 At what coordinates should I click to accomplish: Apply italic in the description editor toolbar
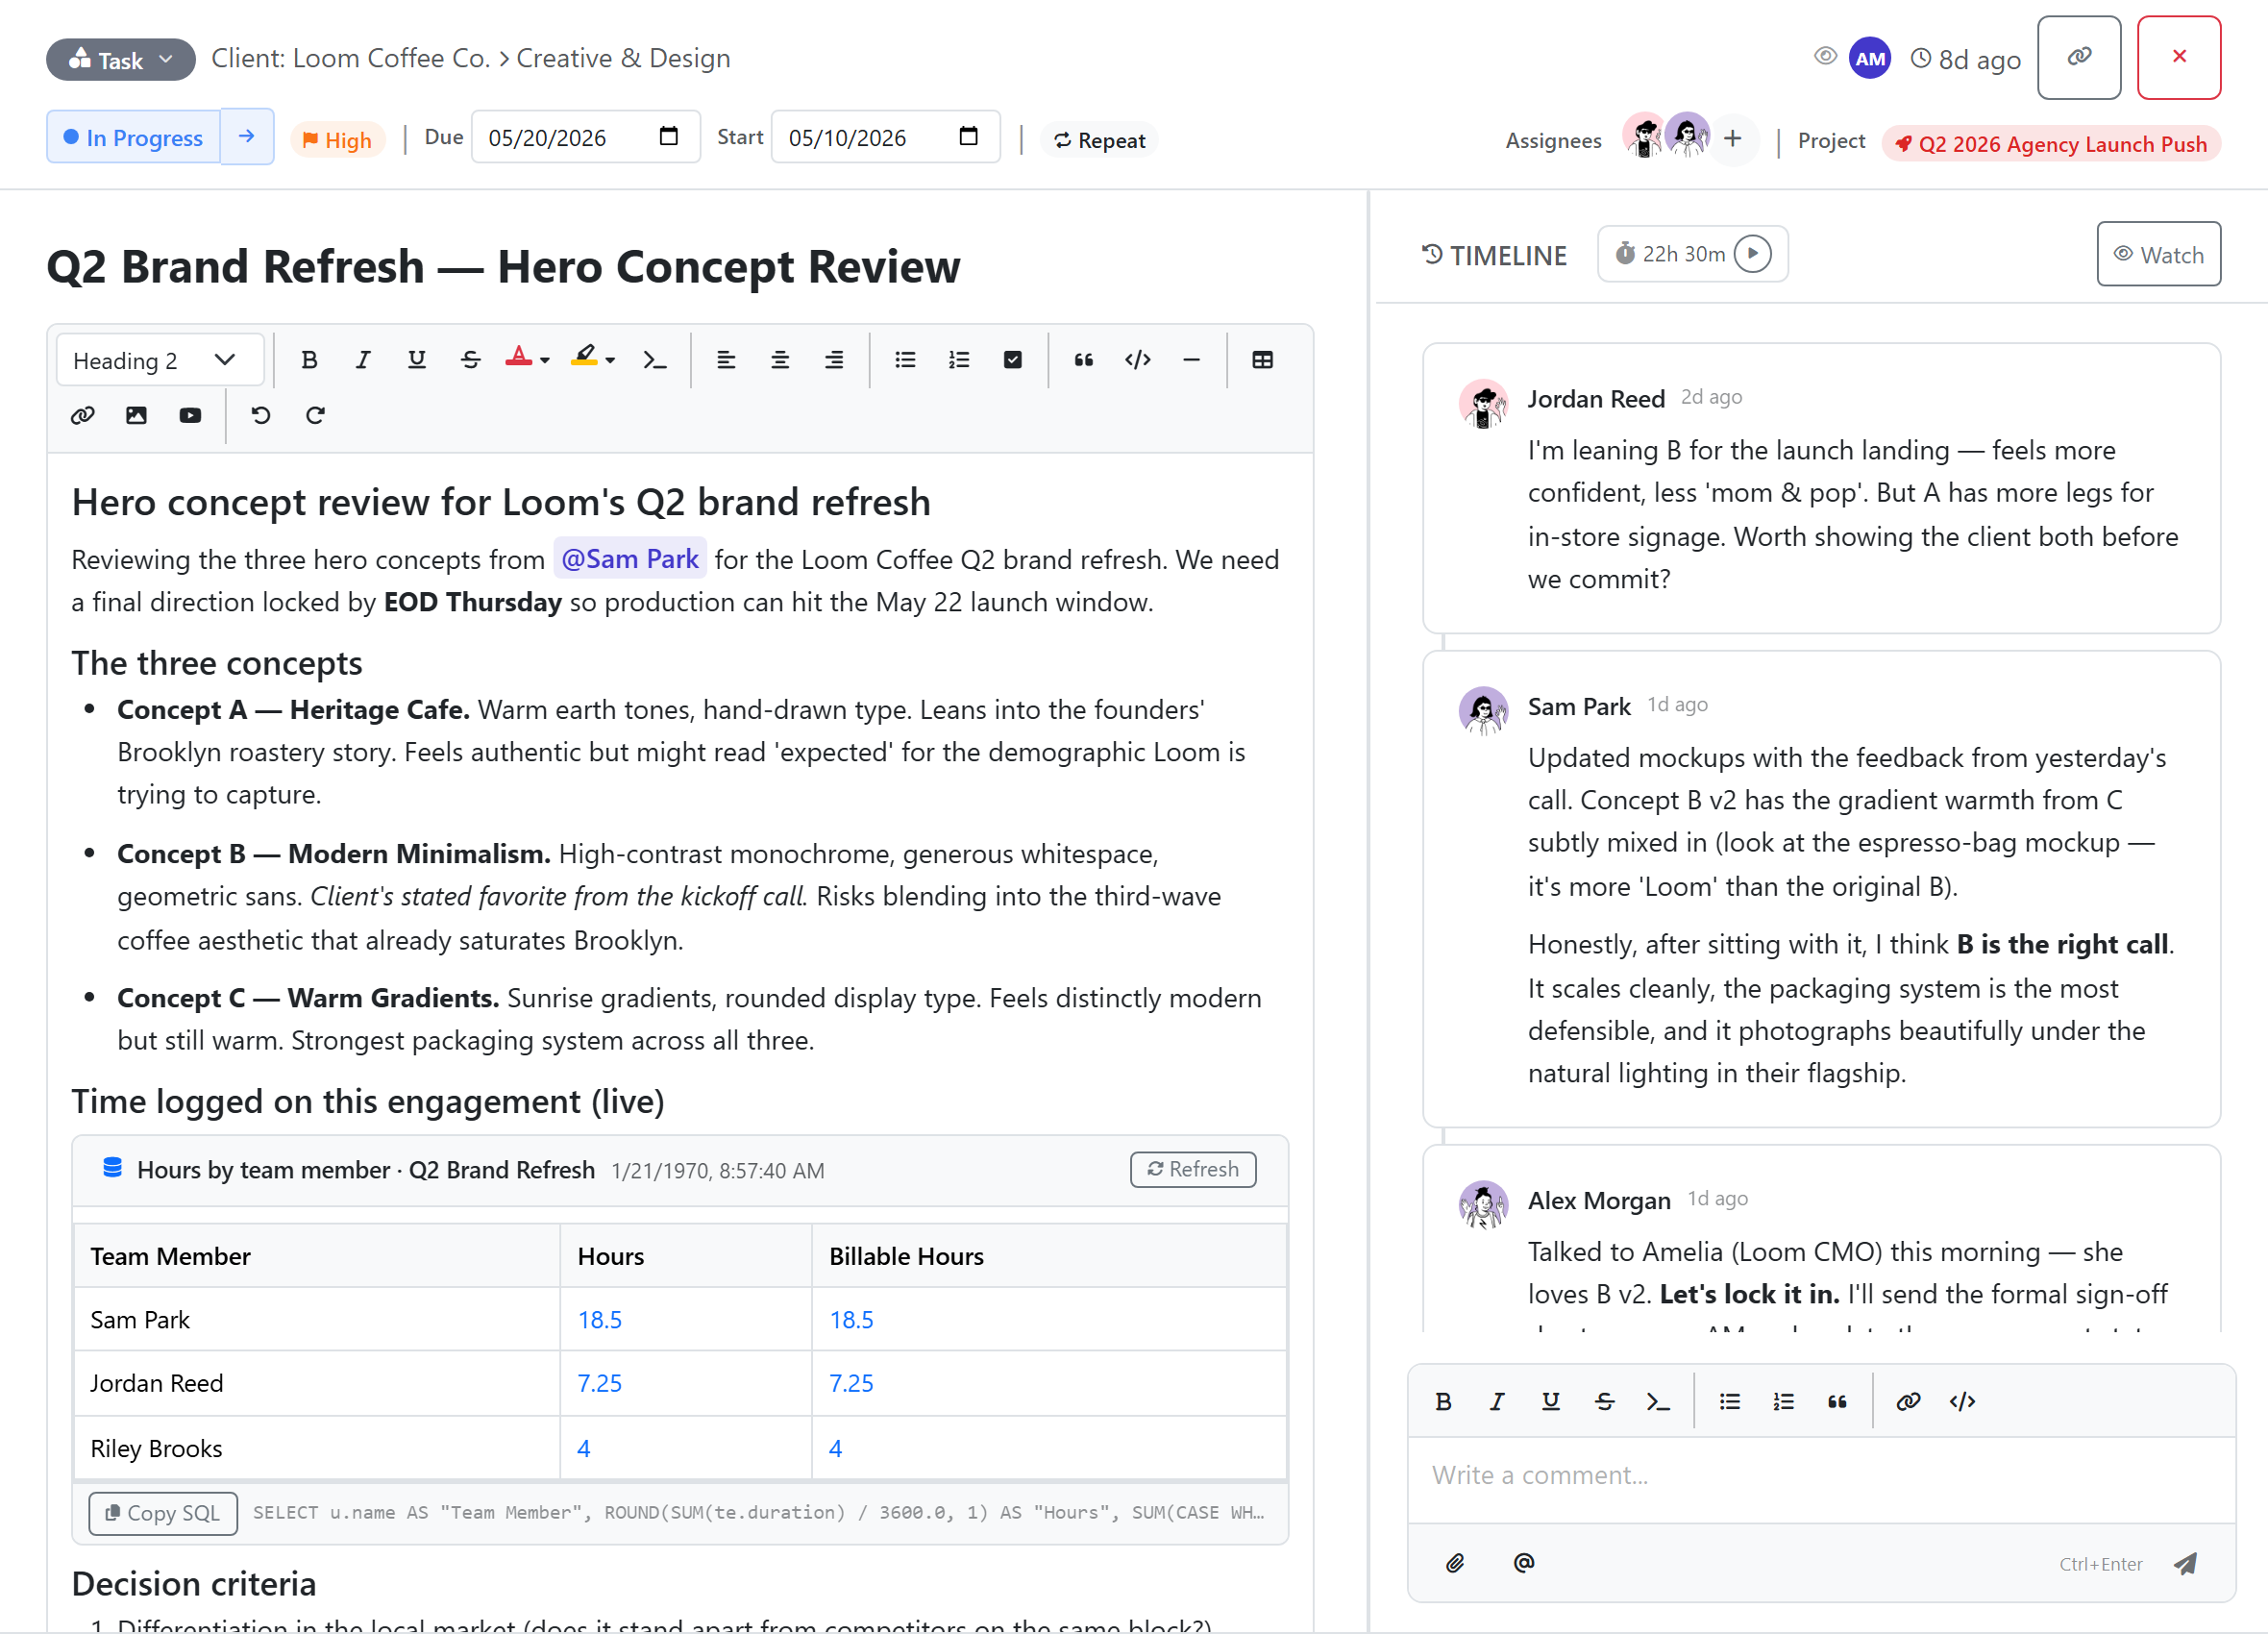363,360
